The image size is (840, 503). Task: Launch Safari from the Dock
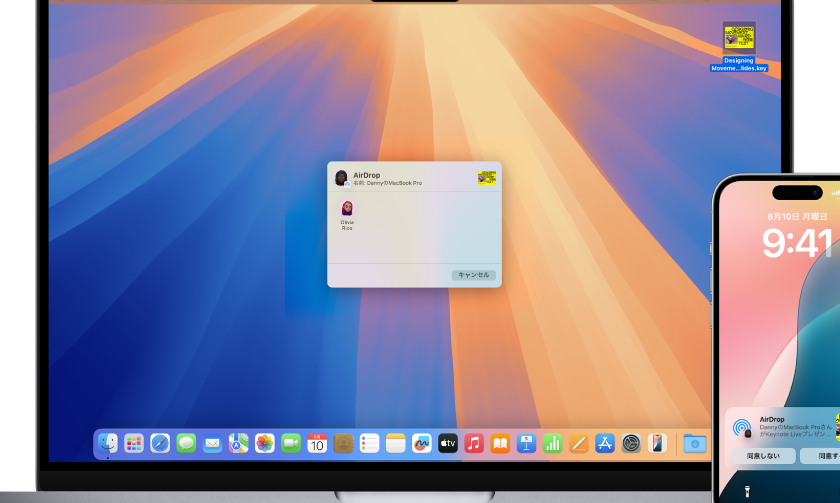click(160, 443)
